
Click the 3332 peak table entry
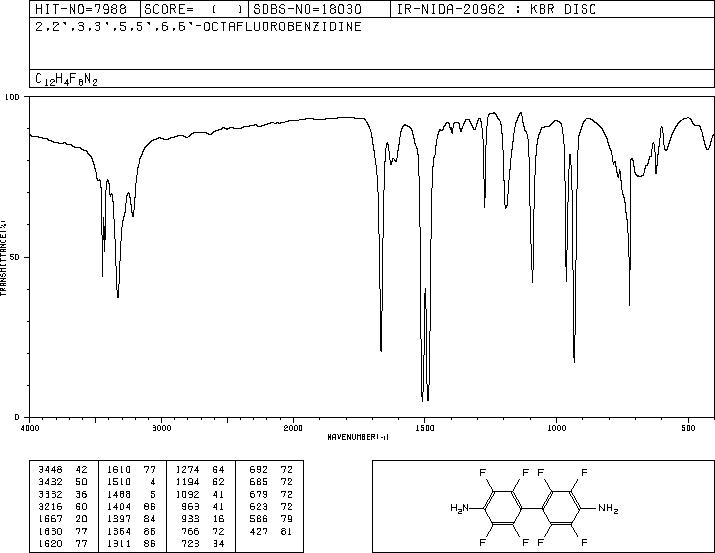pyautogui.click(x=51, y=495)
